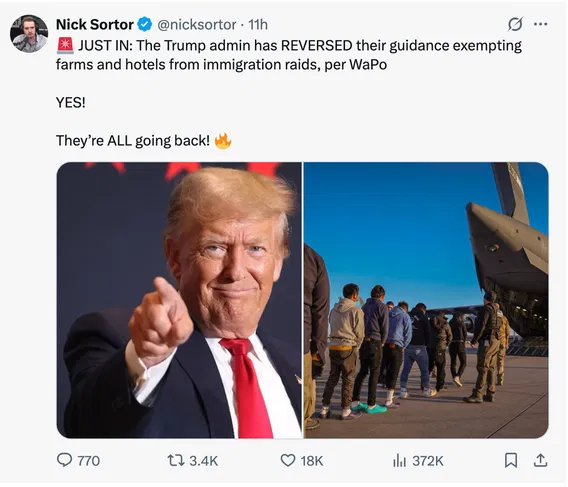Like the post with the heart icon
The width and height of the screenshot is (568, 487).
tap(288, 461)
